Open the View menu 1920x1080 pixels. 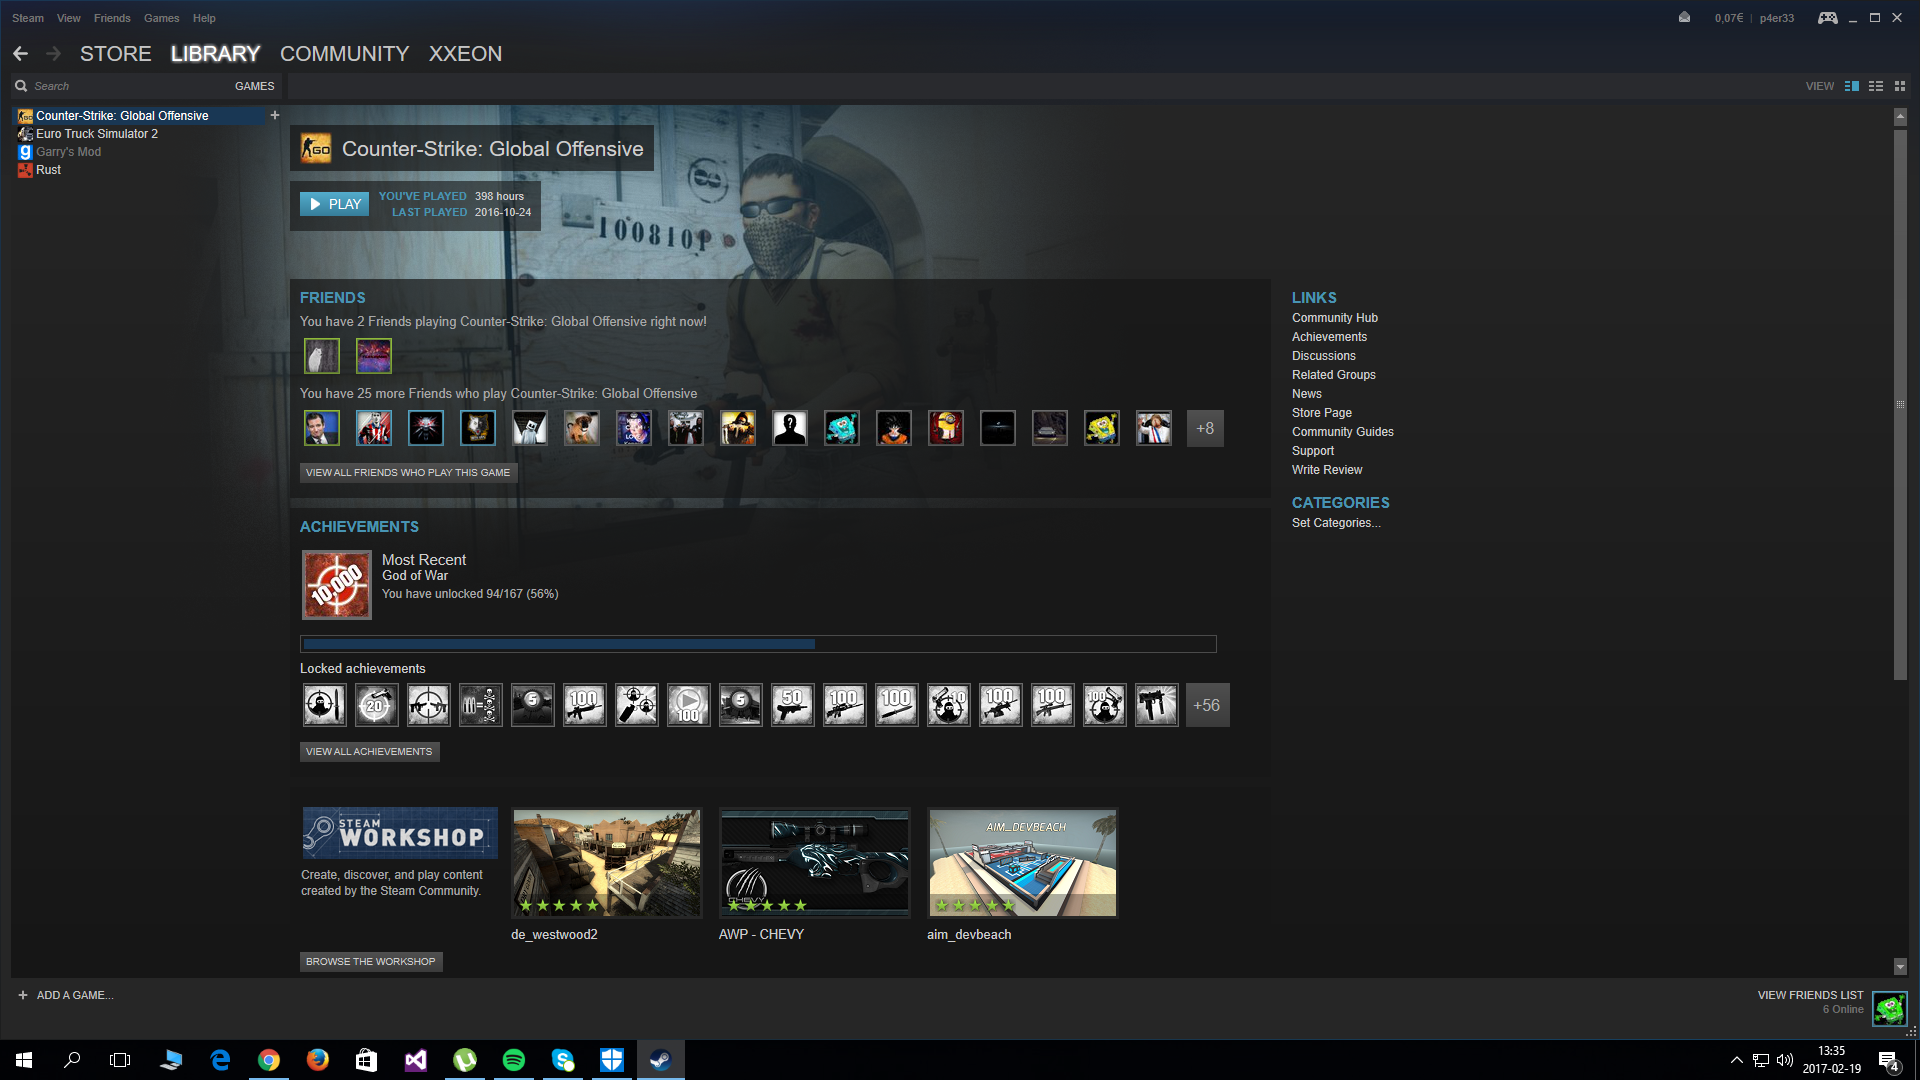coord(69,18)
